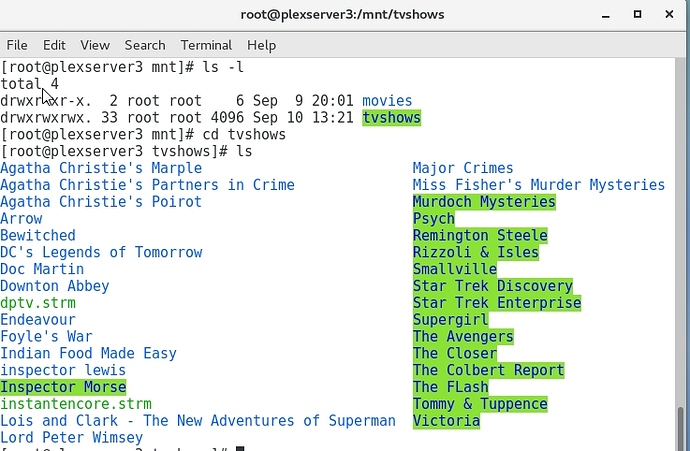Click the window title root@plexserver3:/mnt/tvshows

pos(342,15)
